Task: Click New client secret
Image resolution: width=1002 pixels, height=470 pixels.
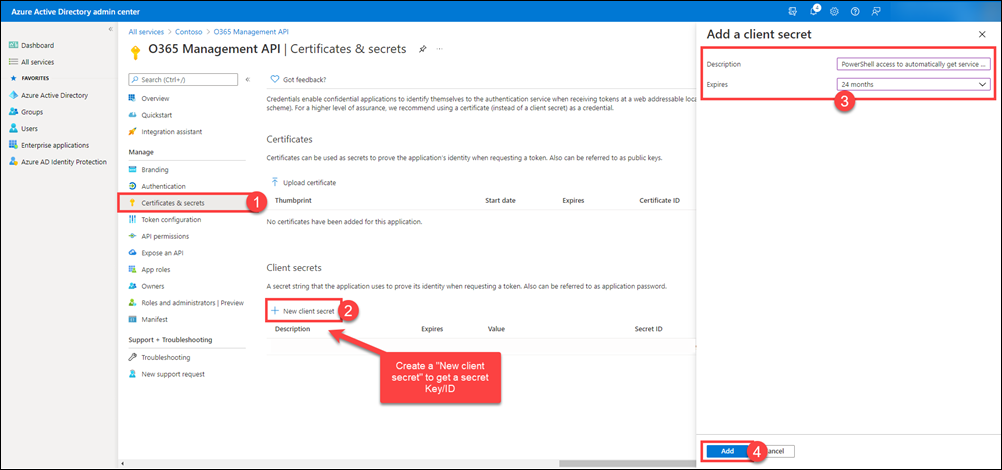Action: coord(303,311)
